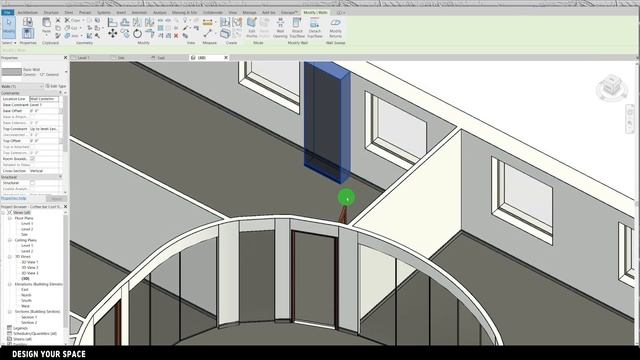Collapse the 3D Views tree node
Viewport: 640px width, 360px height.
[x=10, y=257]
